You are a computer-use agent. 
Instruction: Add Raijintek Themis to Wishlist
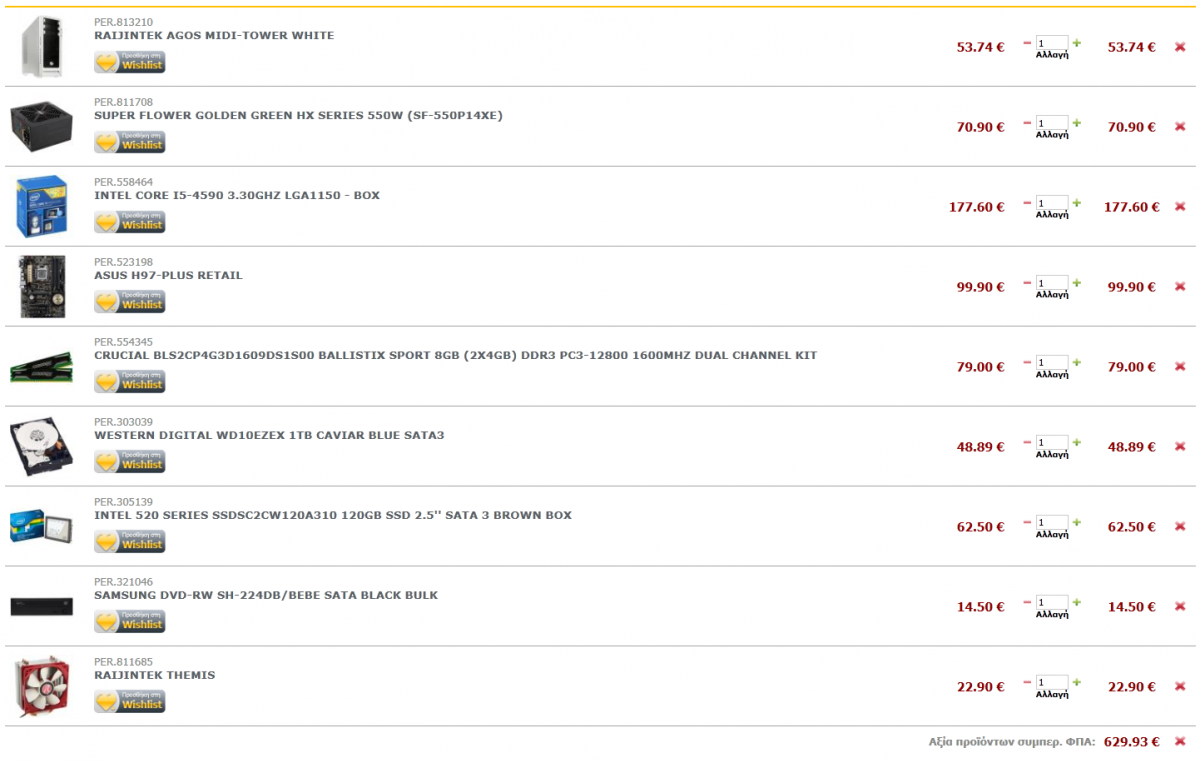click(x=130, y=702)
